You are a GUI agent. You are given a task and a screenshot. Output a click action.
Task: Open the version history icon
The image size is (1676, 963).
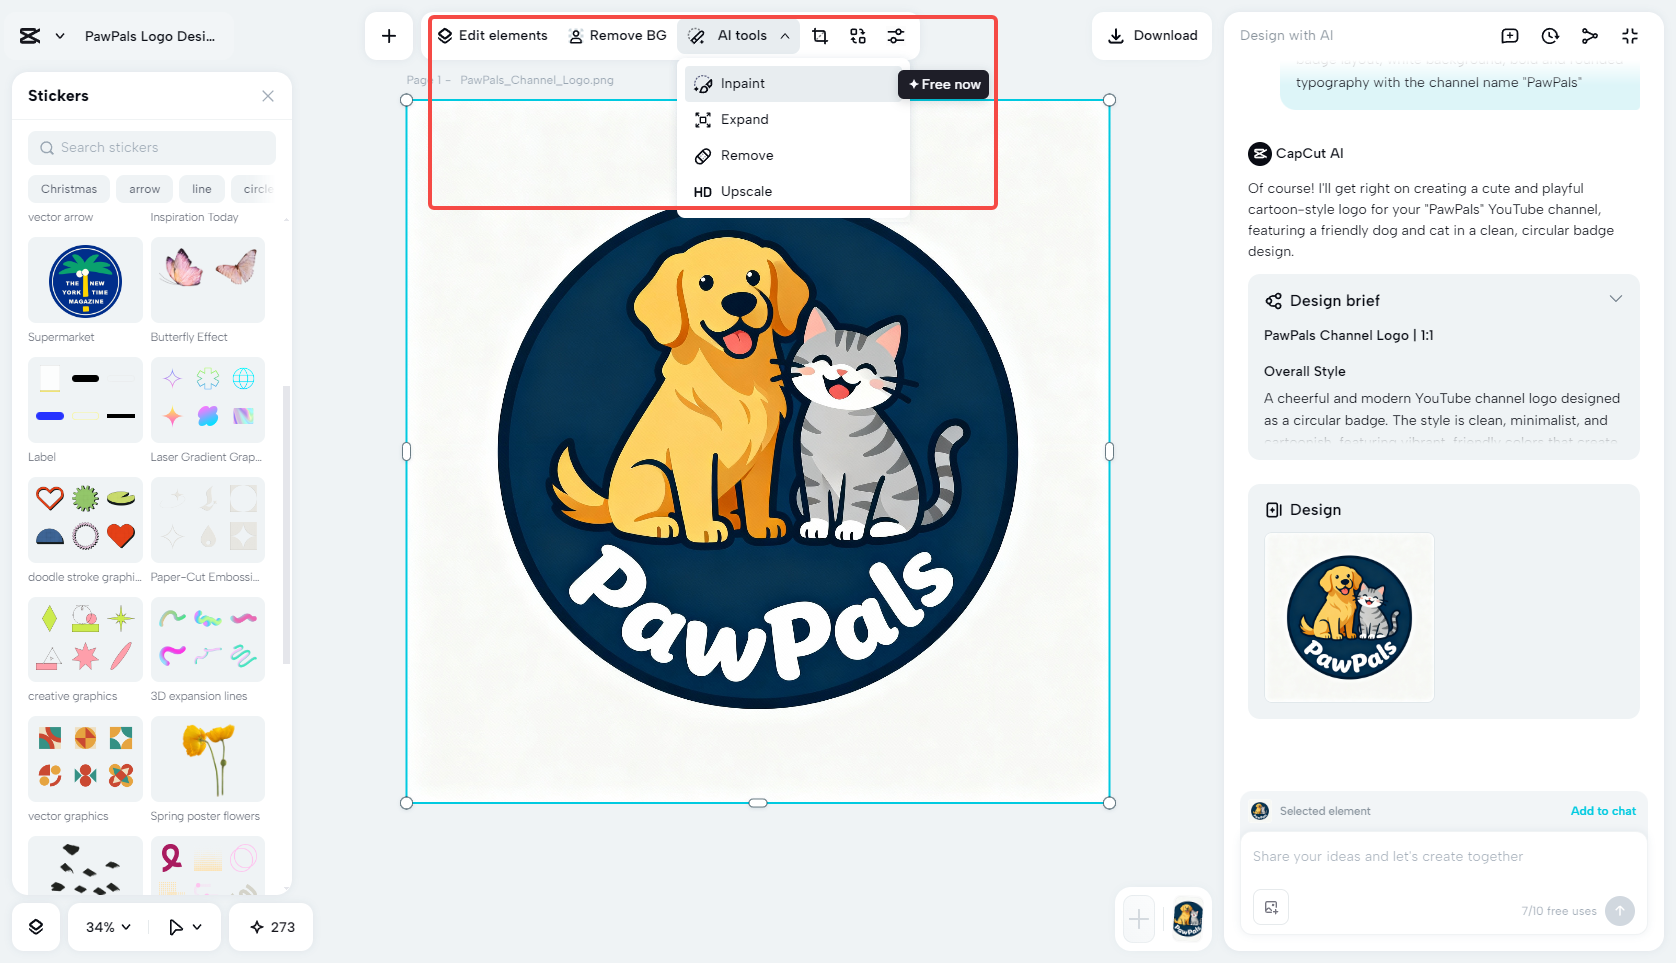1549,35
